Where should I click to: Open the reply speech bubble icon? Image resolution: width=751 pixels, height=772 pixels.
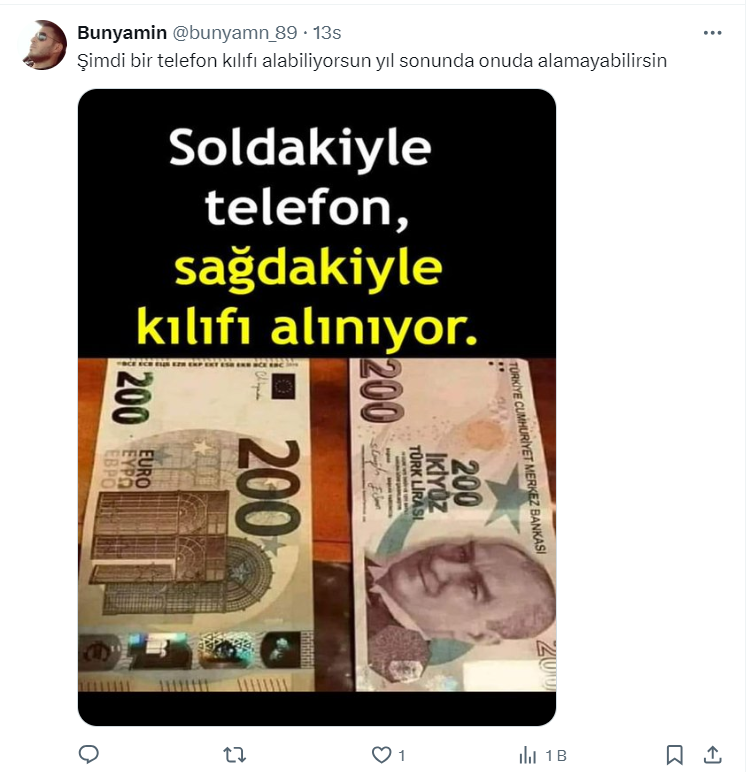pyautogui.click(x=89, y=754)
